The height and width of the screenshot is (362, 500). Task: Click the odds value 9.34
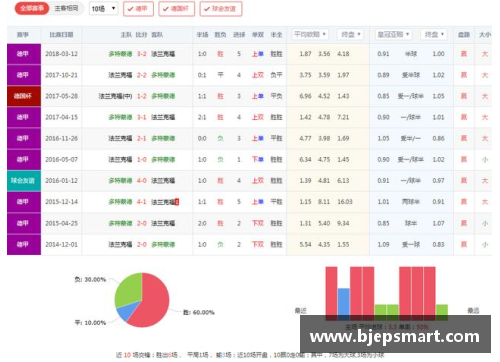[343, 223]
